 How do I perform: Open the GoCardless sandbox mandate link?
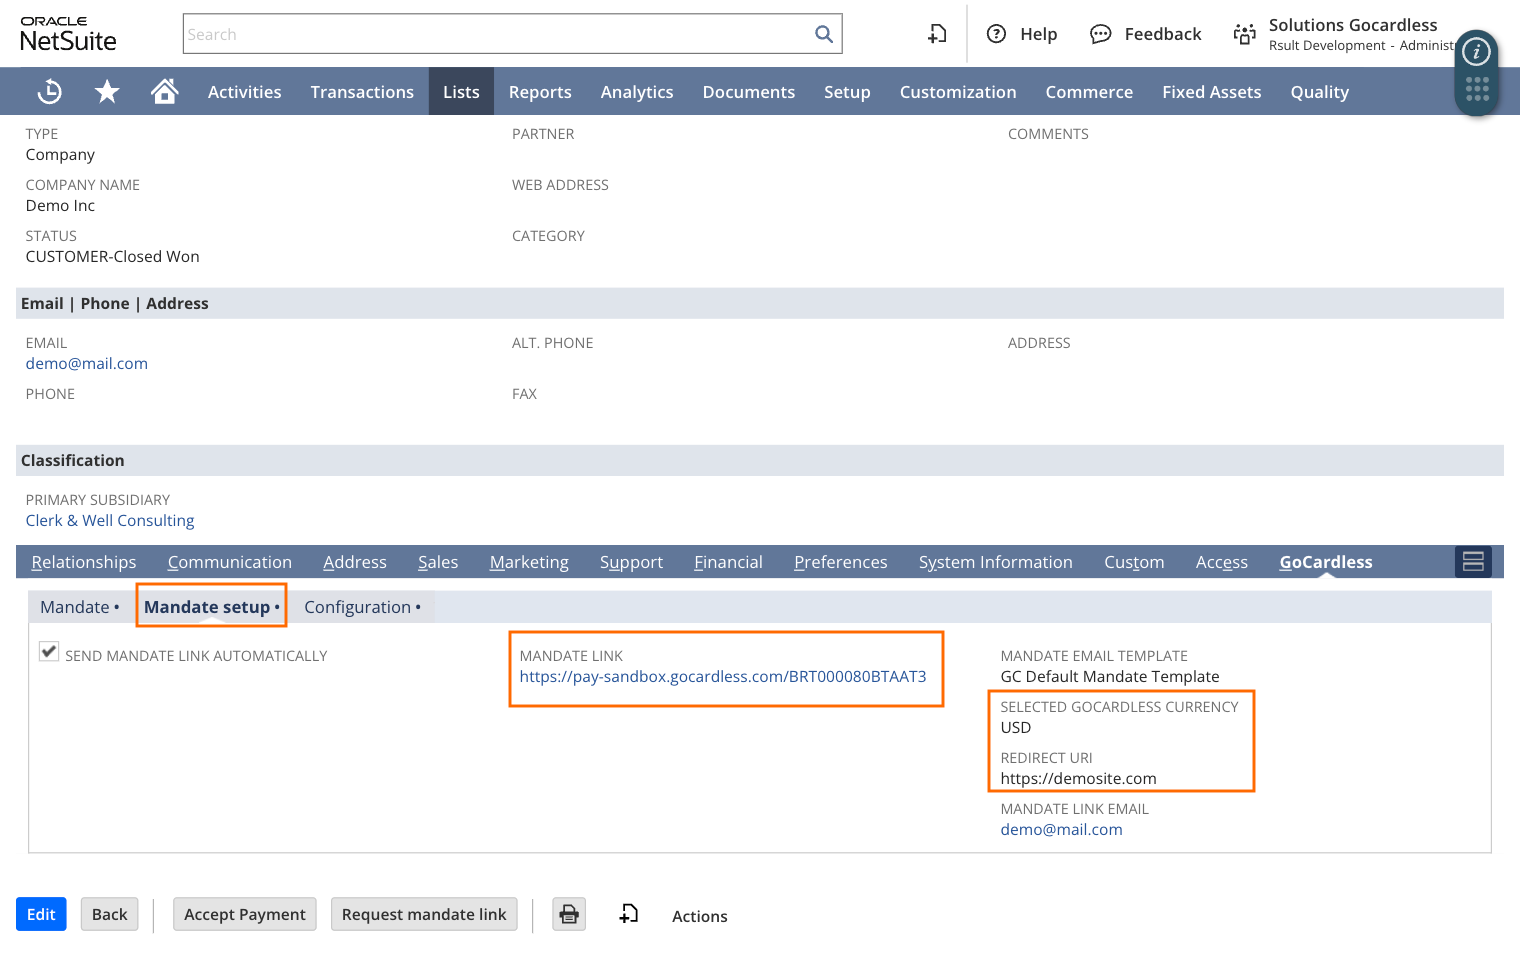pyautogui.click(x=722, y=677)
